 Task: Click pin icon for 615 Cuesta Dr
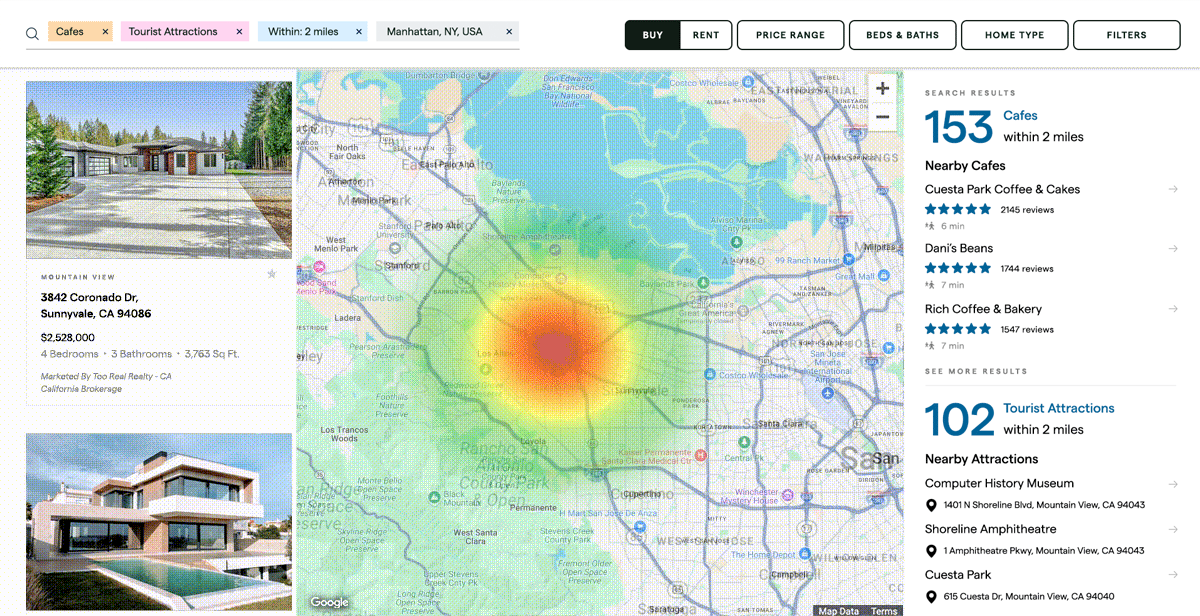coord(931,597)
